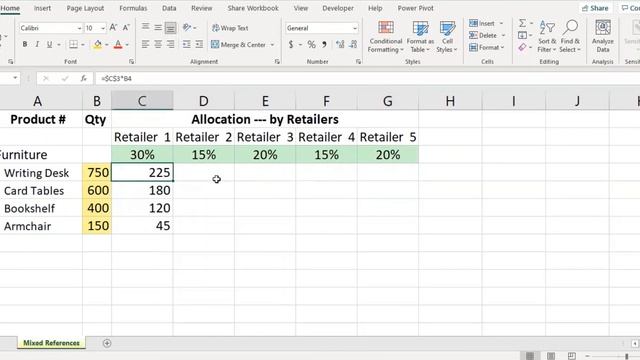Center text horizontally
The image size is (640, 360).
click(x=158, y=44)
